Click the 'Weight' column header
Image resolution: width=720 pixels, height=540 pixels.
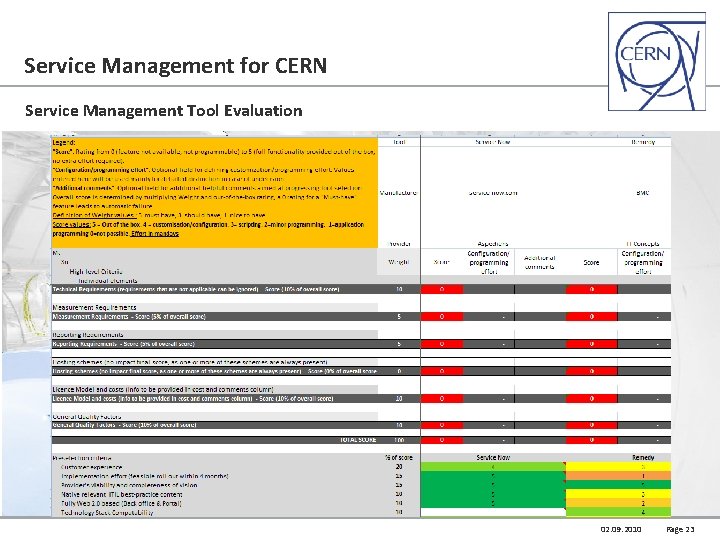click(x=399, y=262)
